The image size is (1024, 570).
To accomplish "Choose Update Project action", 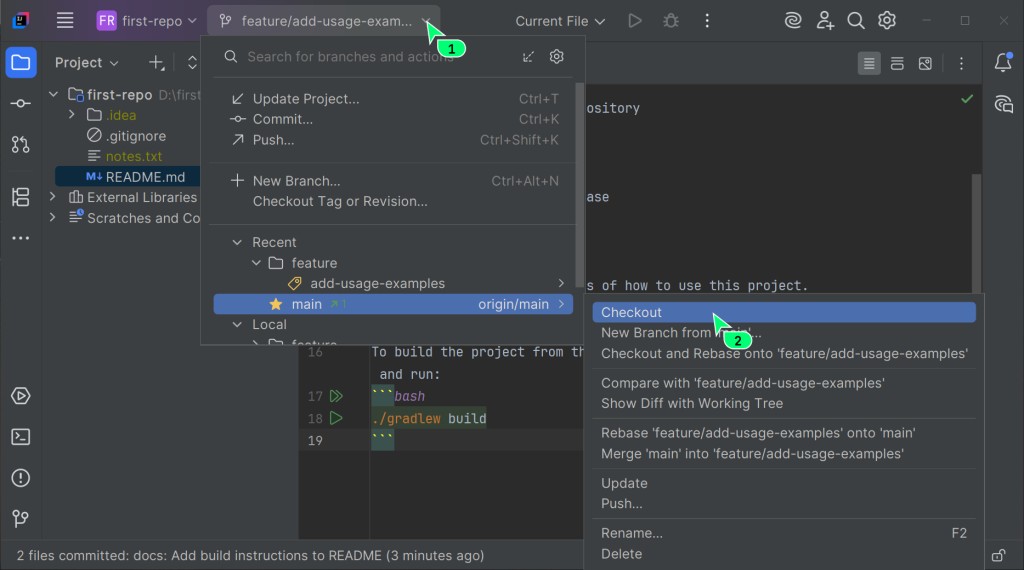I will (x=394, y=99).
